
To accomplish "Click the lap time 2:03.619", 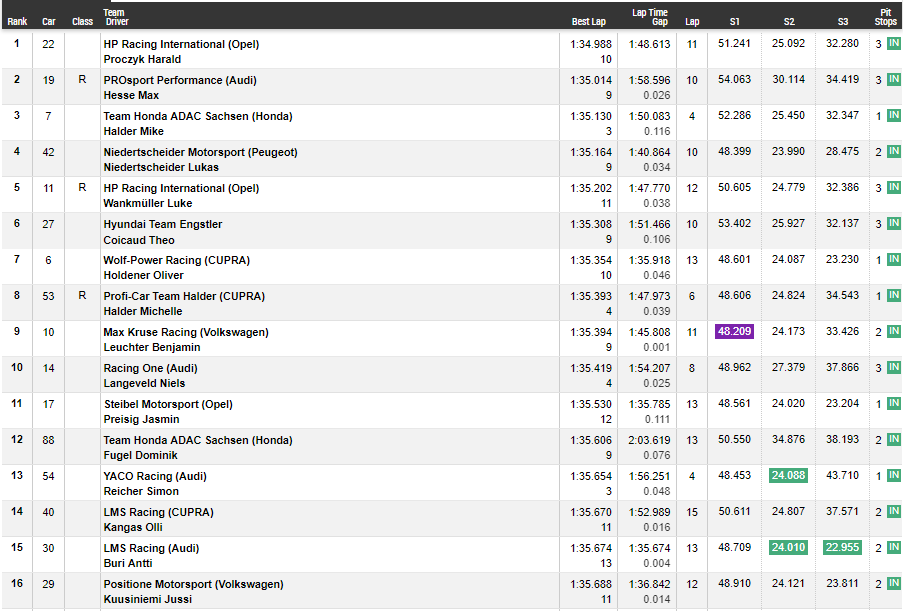I will [650, 440].
